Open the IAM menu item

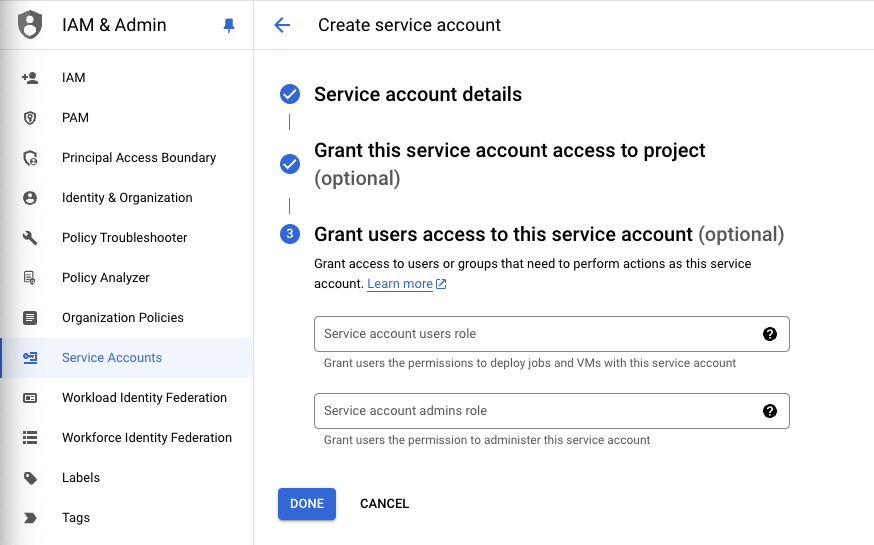127,77
